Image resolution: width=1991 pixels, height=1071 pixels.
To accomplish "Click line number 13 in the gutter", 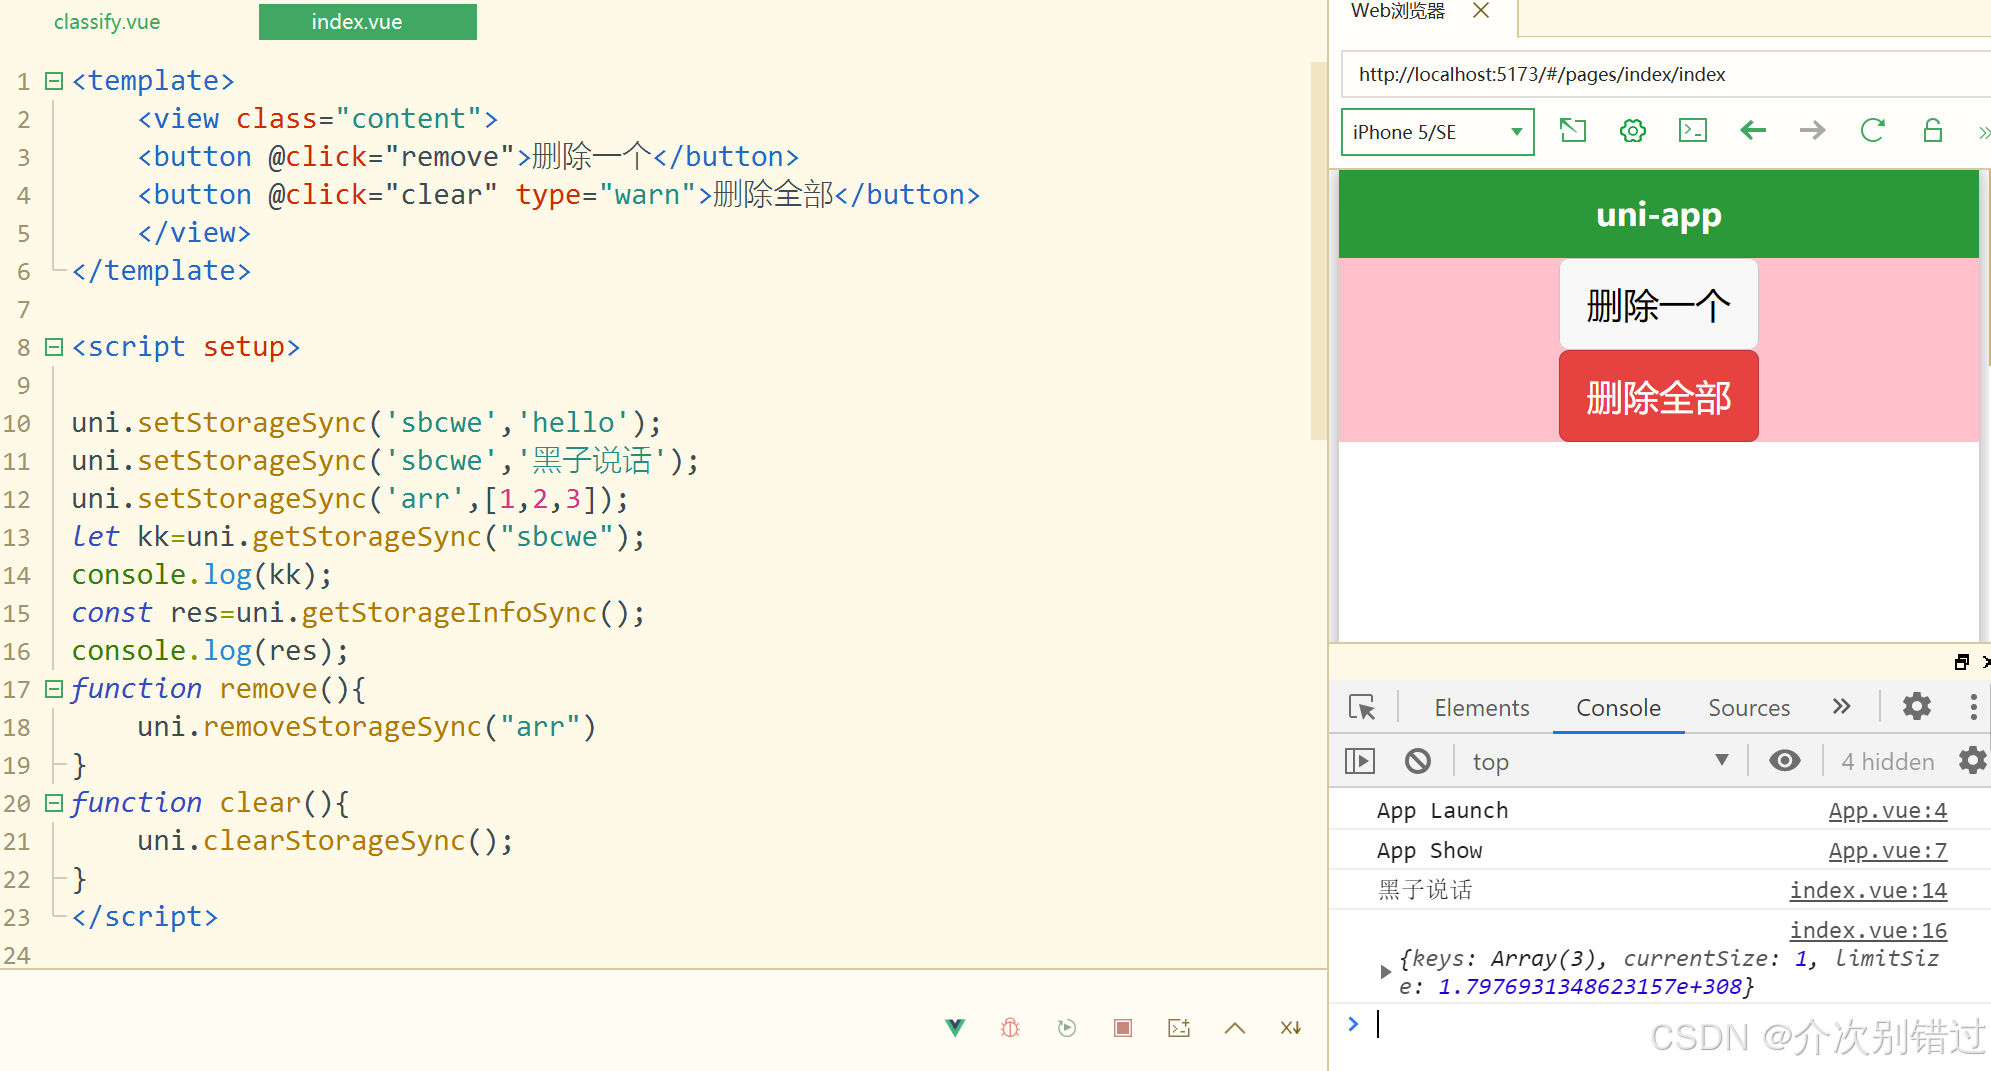I will point(17,537).
